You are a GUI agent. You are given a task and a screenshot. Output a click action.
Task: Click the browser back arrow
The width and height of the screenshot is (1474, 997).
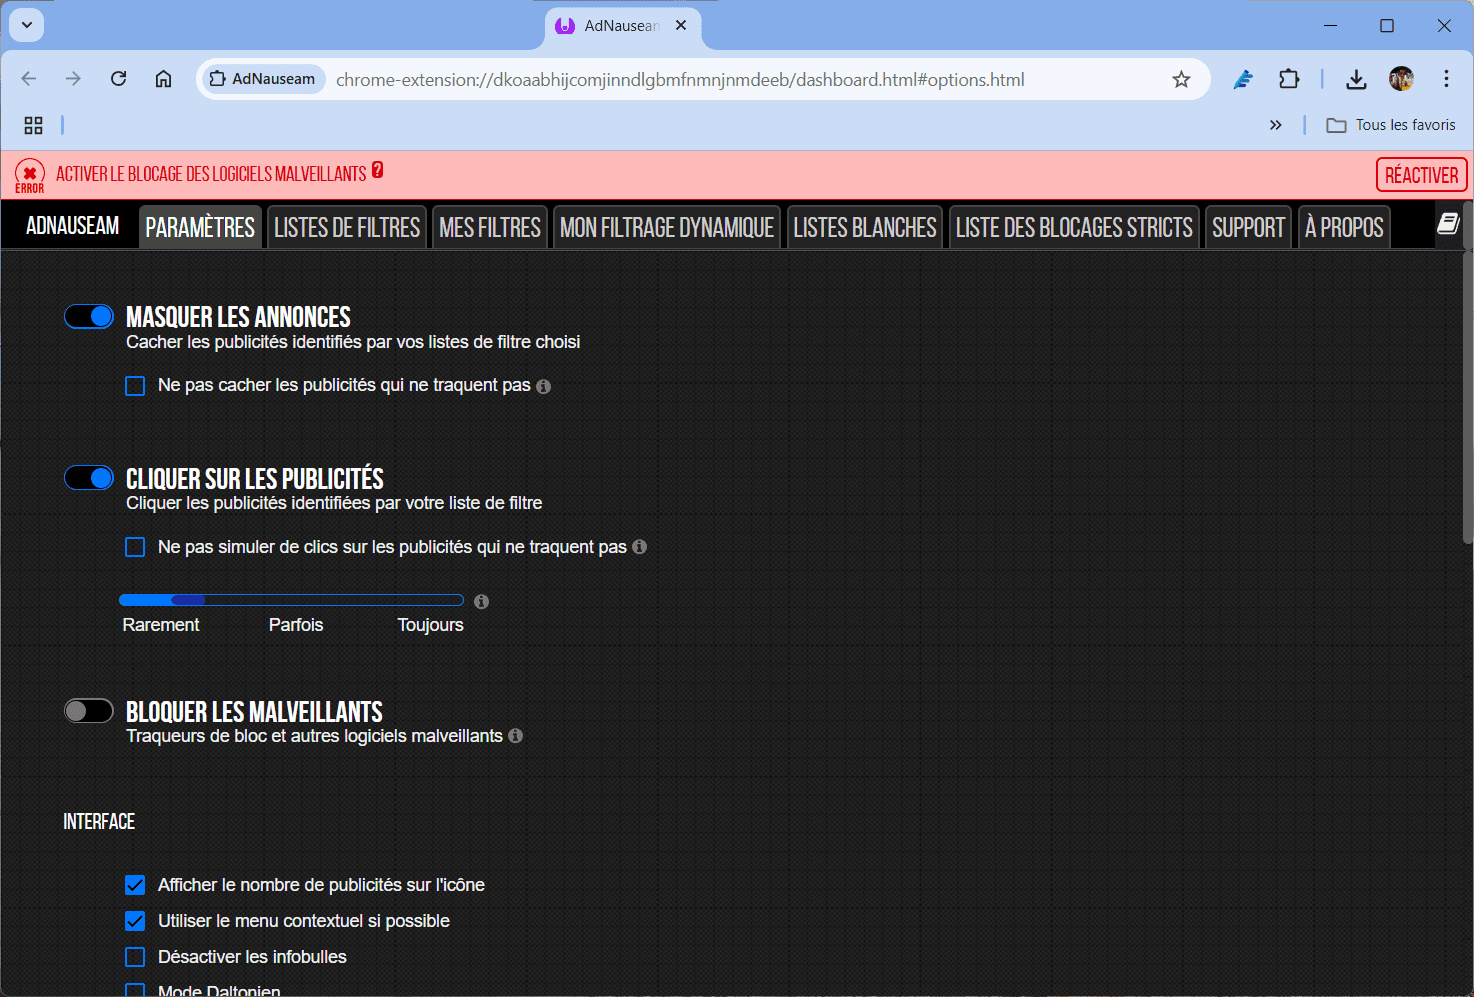point(29,79)
